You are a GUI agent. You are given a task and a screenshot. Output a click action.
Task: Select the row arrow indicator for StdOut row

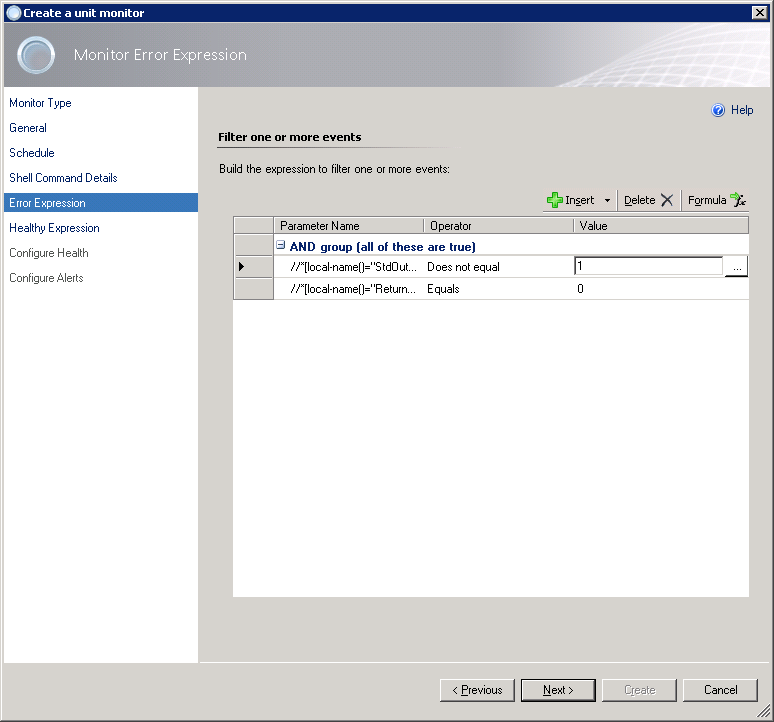[241, 266]
